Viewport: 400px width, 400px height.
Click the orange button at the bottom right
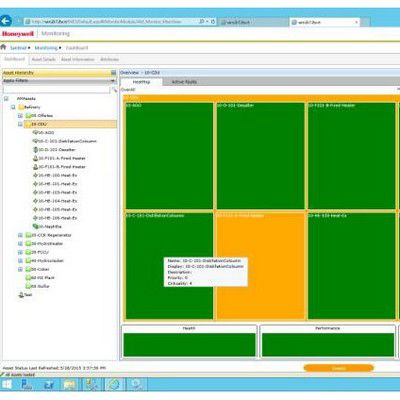[339, 368]
